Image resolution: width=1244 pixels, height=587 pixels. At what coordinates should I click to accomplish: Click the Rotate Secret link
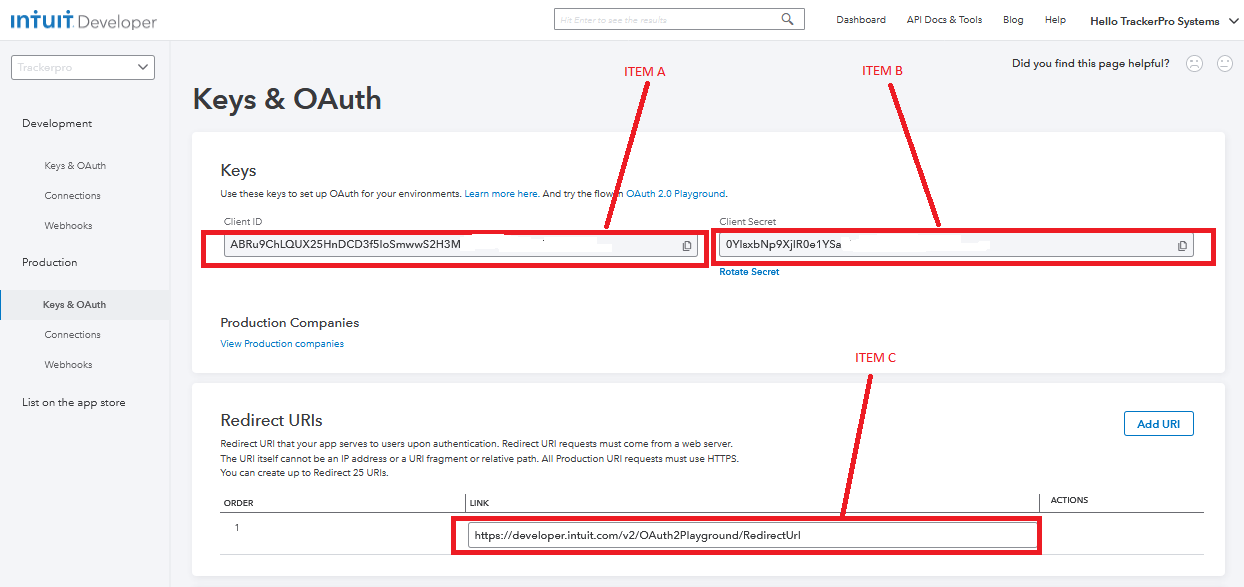[749, 272]
